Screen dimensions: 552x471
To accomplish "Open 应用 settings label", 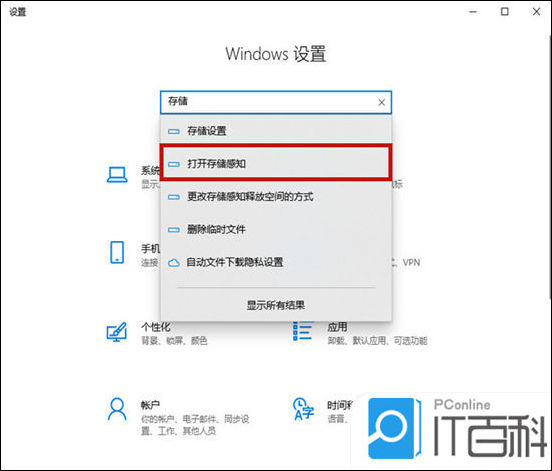I will point(337,327).
